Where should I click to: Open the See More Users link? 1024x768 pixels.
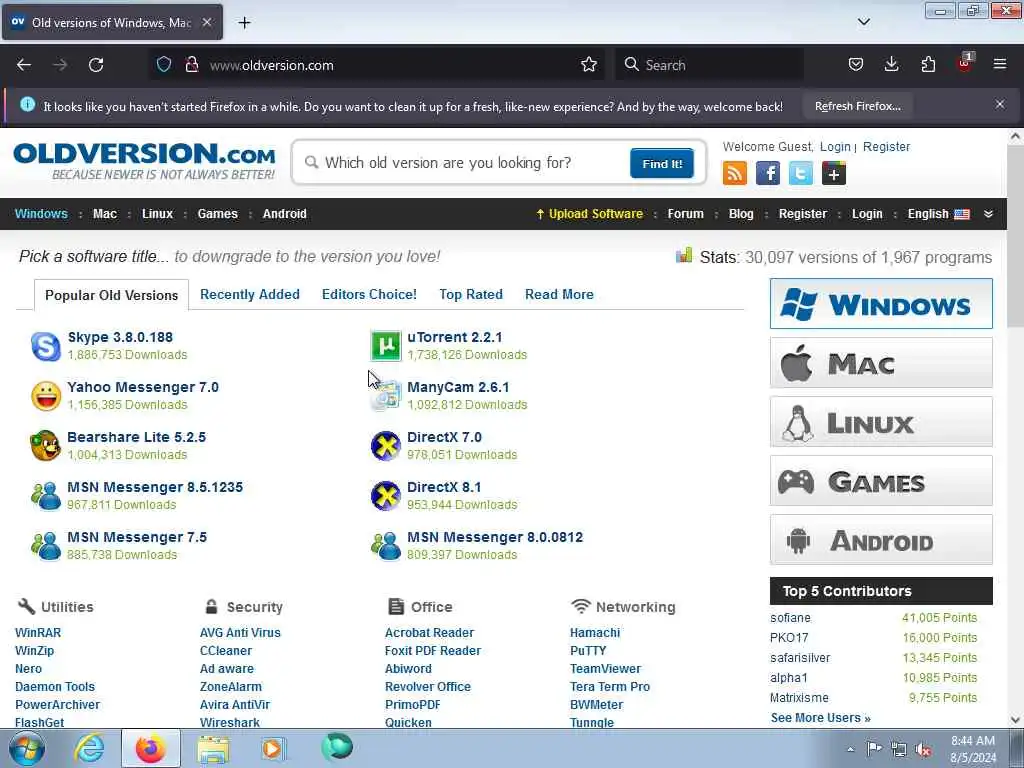point(820,718)
